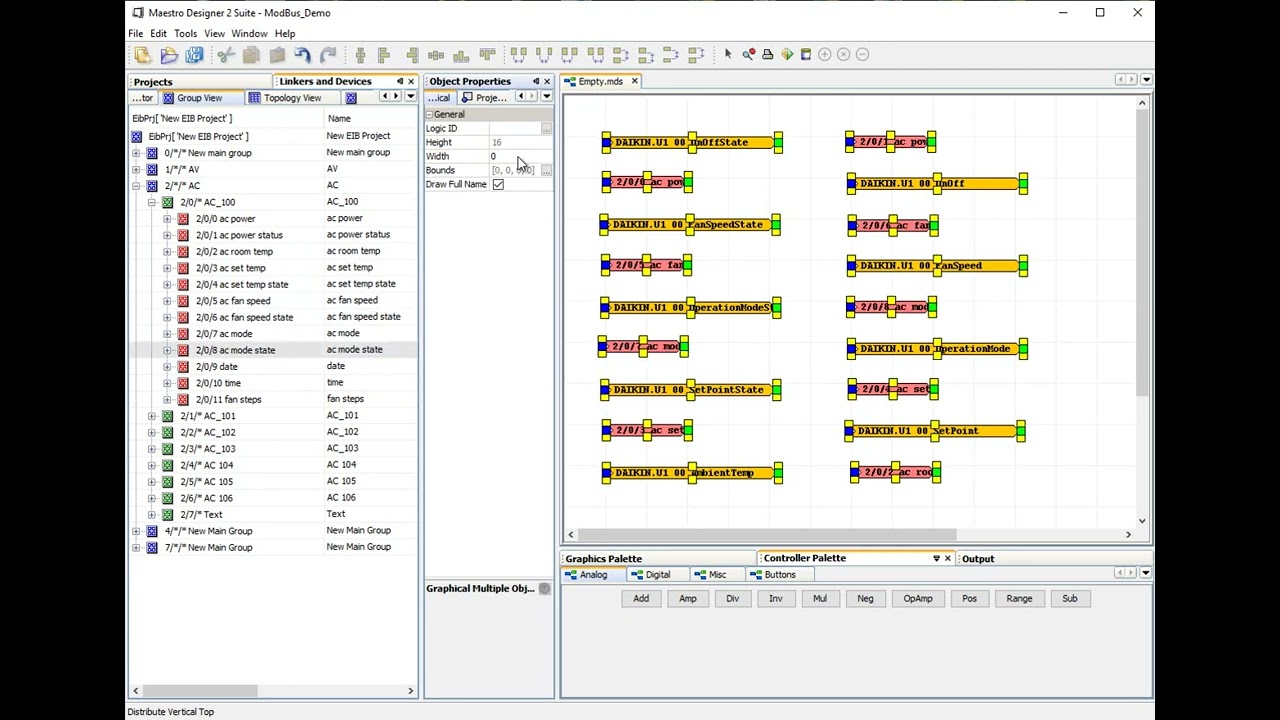
Task: Click Bounds ellipsis browse button
Action: click(x=546, y=170)
